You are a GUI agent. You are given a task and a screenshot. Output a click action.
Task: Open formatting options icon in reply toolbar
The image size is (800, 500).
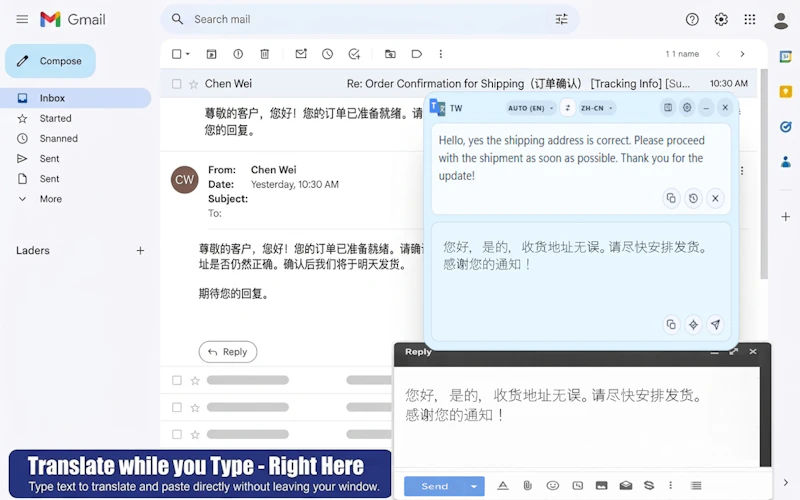(503, 486)
